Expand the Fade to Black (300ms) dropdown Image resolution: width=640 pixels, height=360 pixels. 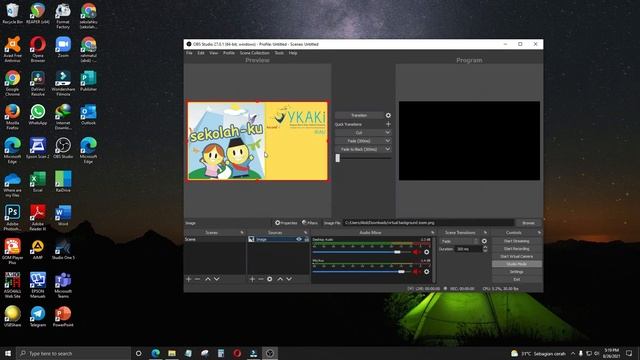[x=388, y=149]
